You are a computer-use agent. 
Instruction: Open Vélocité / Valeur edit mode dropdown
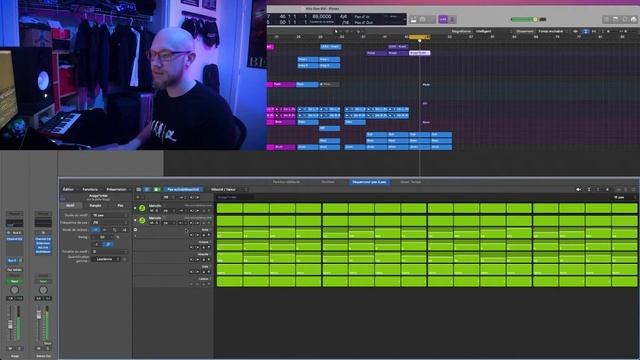coord(229,189)
